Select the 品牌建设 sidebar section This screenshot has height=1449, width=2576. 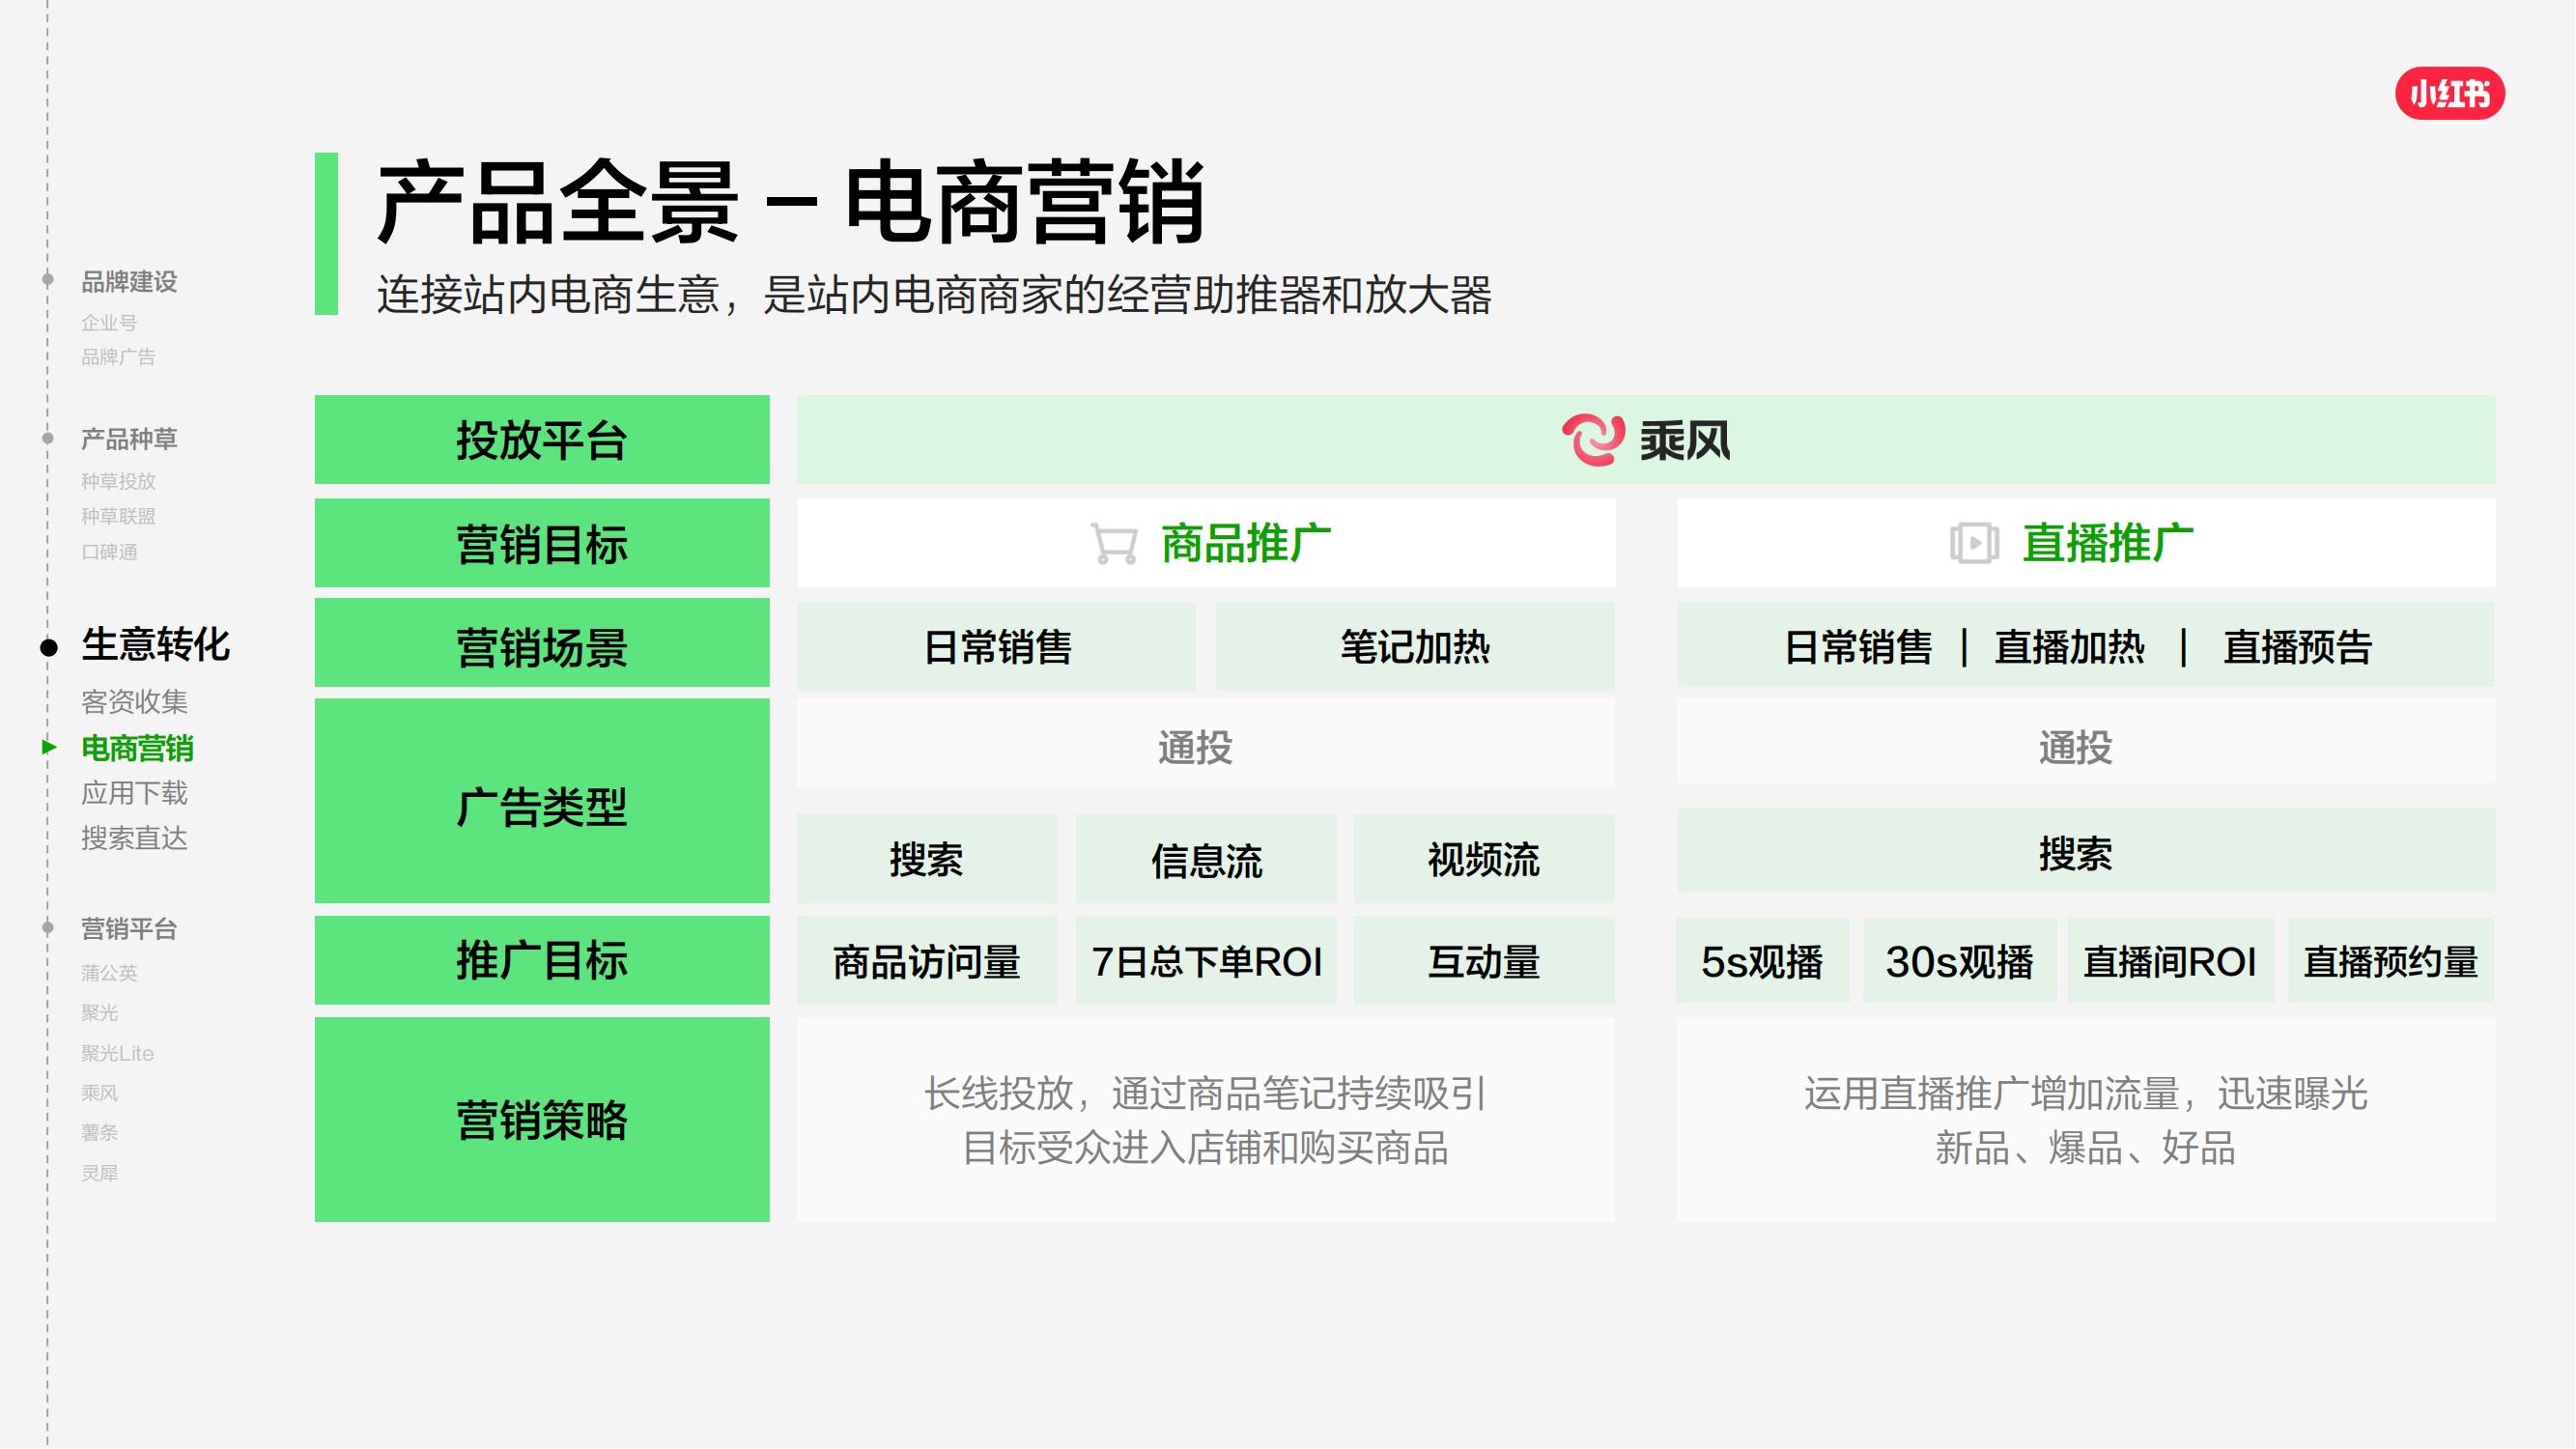pyautogui.click(x=129, y=282)
